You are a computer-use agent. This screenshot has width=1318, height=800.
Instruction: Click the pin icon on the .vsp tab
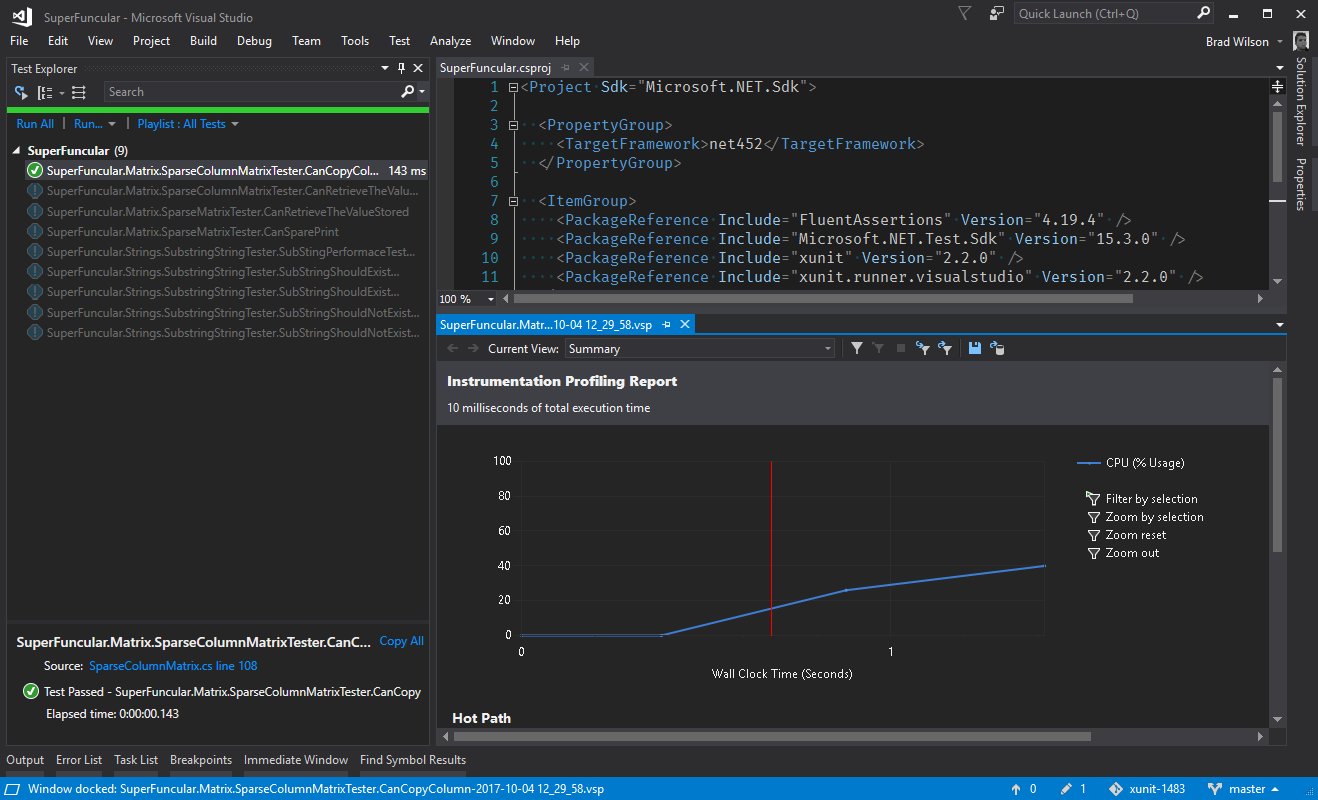tap(667, 325)
